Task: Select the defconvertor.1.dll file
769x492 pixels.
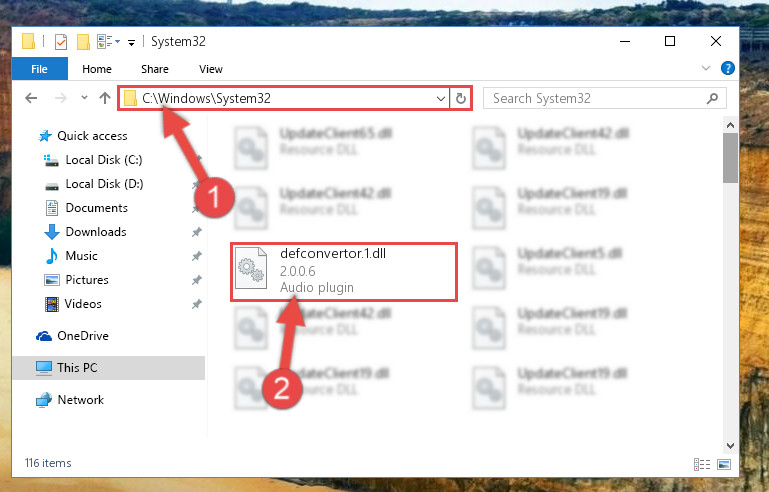Action: 344,271
